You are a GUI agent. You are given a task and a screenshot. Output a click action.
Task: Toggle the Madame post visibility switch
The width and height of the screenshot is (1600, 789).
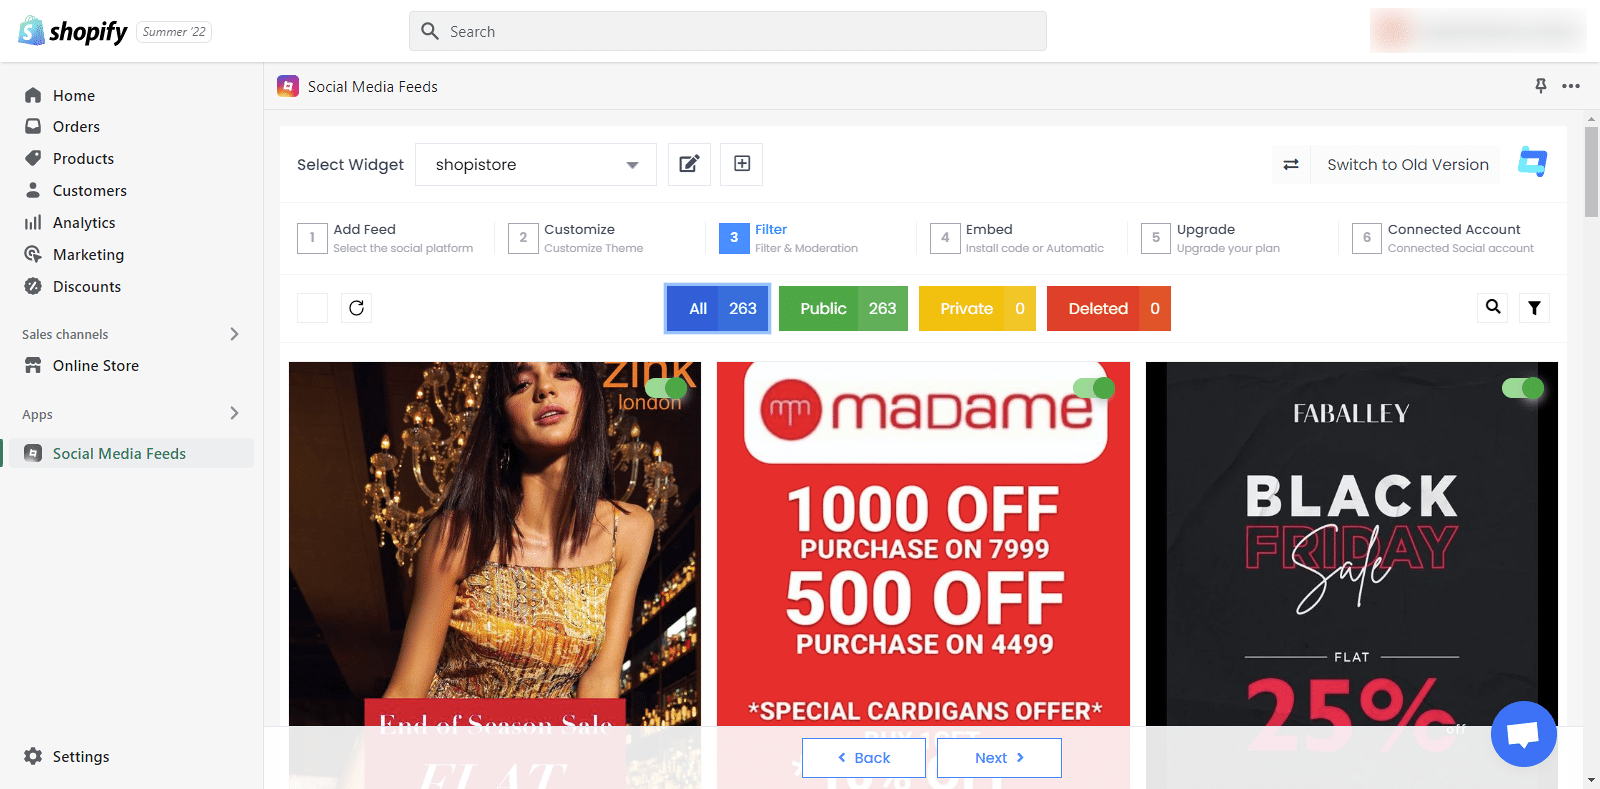click(x=1094, y=388)
